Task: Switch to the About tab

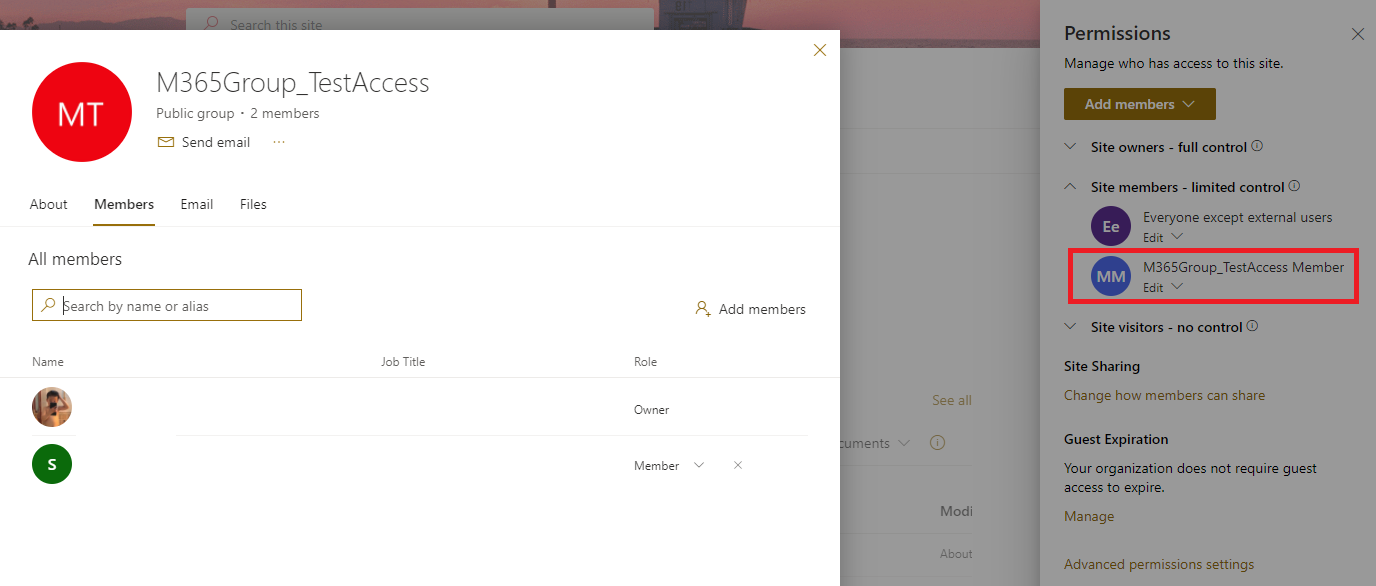Action: point(48,204)
